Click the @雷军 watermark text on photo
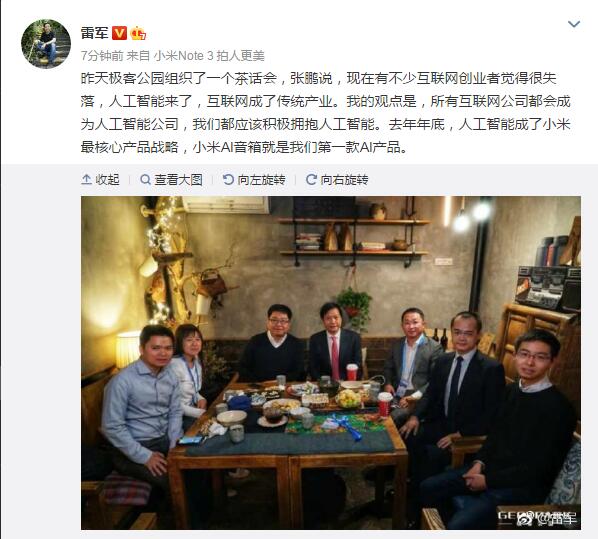This screenshot has width=598, height=539. pos(556,518)
